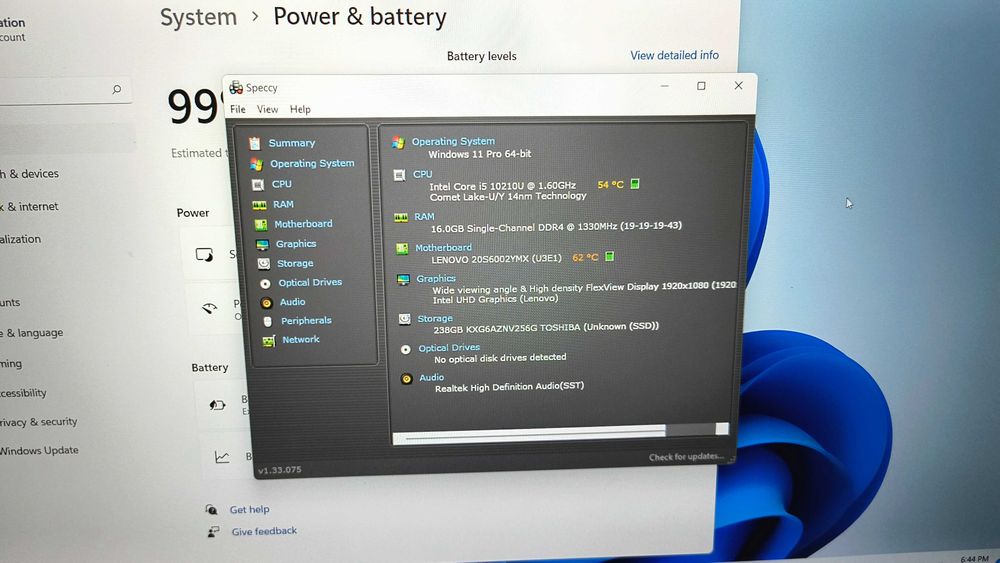Click Intel Core i5 10210U CPU text
1000x563 pixels.
[503, 186]
